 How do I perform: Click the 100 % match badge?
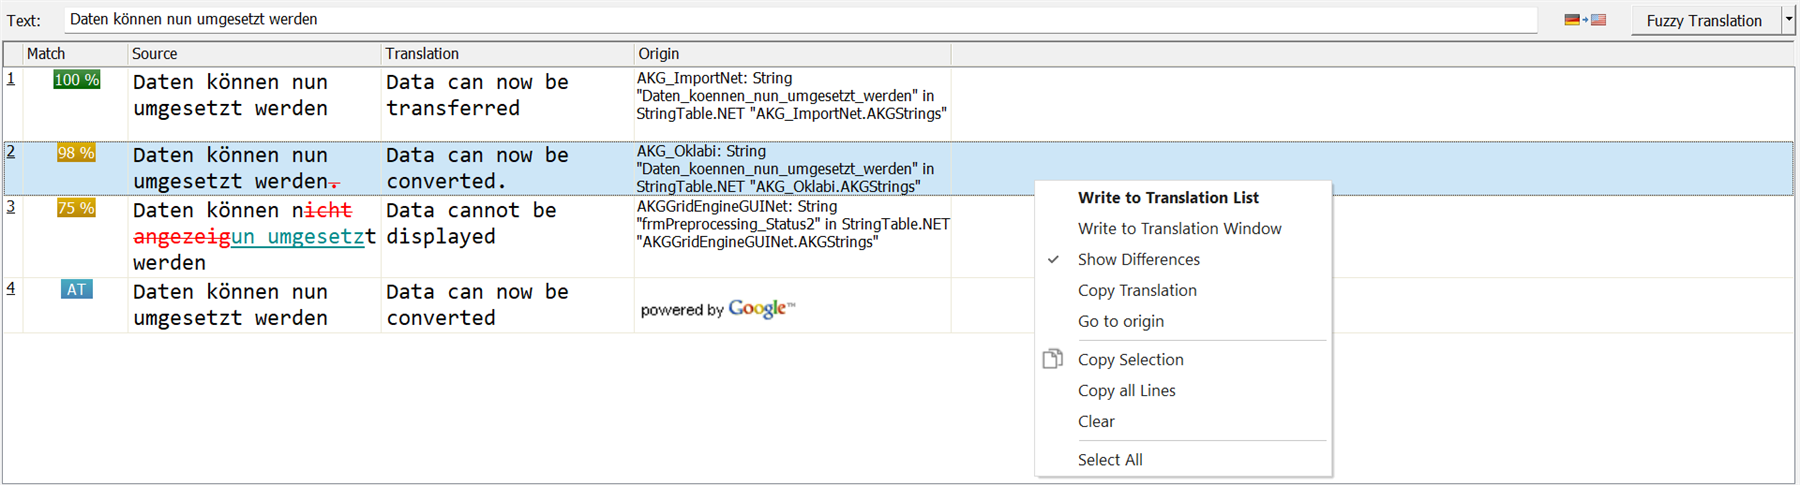click(76, 80)
